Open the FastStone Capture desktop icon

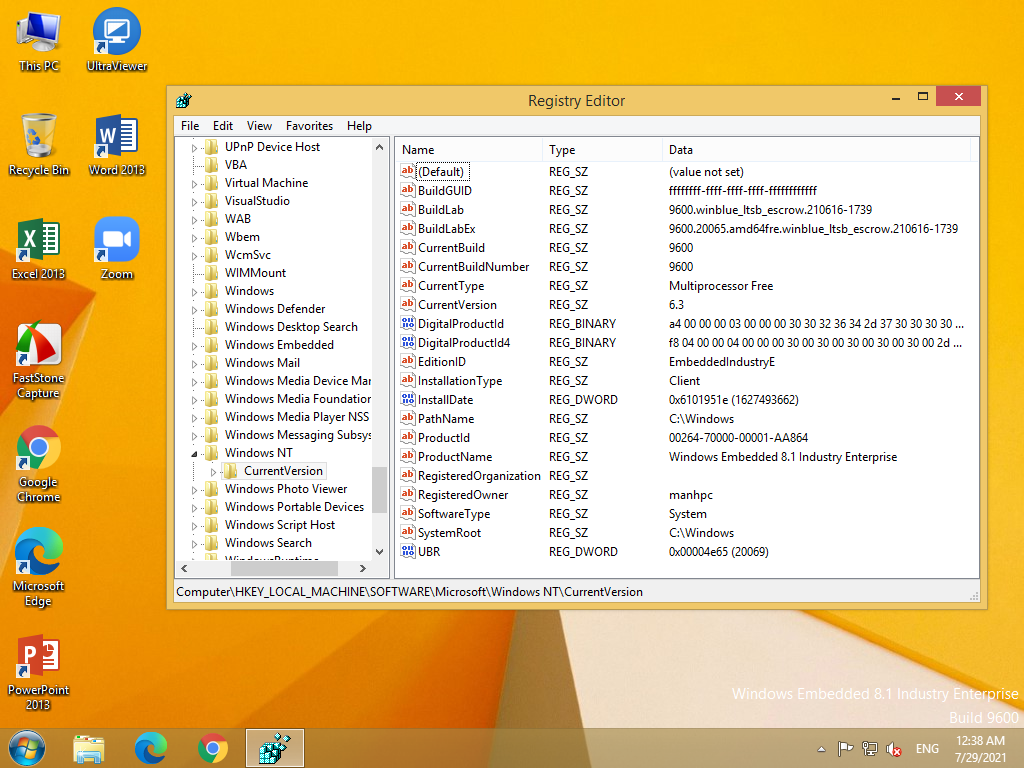pos(38,346)
